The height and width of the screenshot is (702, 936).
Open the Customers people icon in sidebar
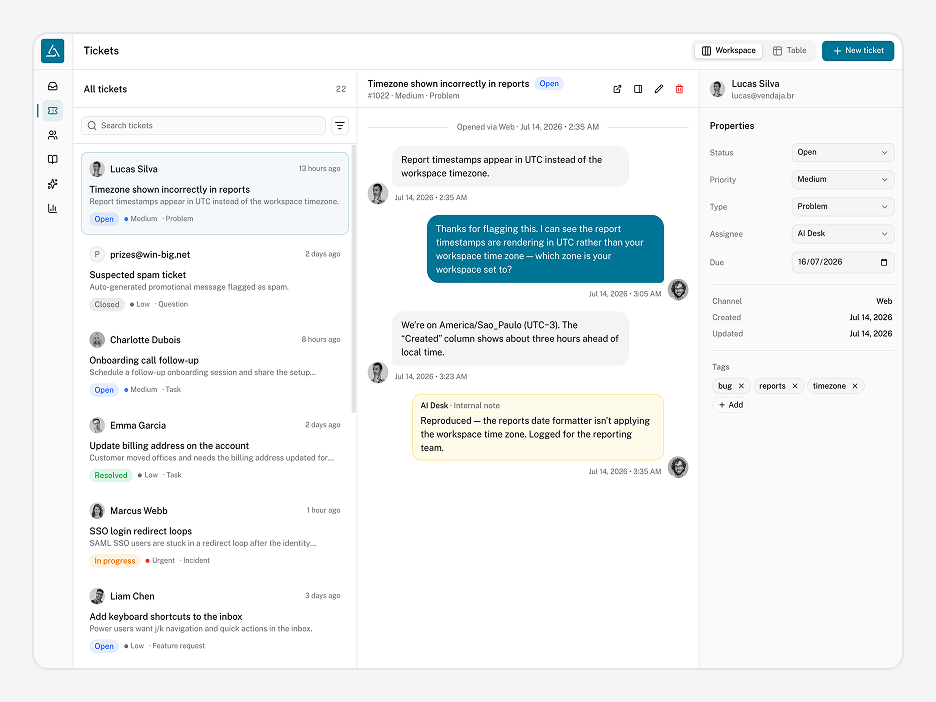[53, 135]
